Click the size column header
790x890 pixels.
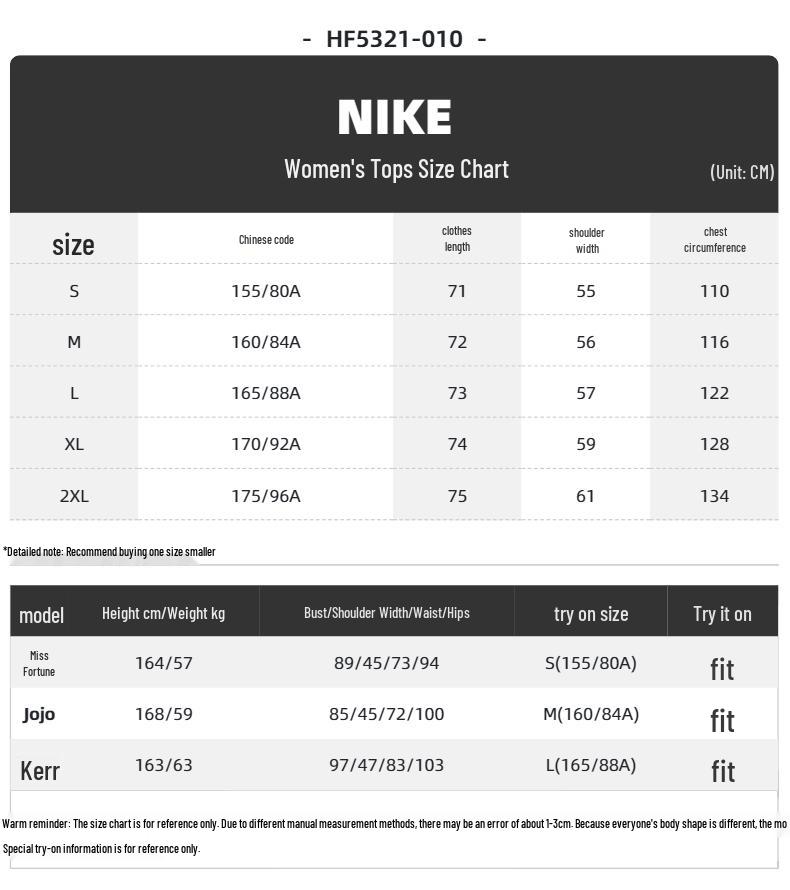pos(73,245)
